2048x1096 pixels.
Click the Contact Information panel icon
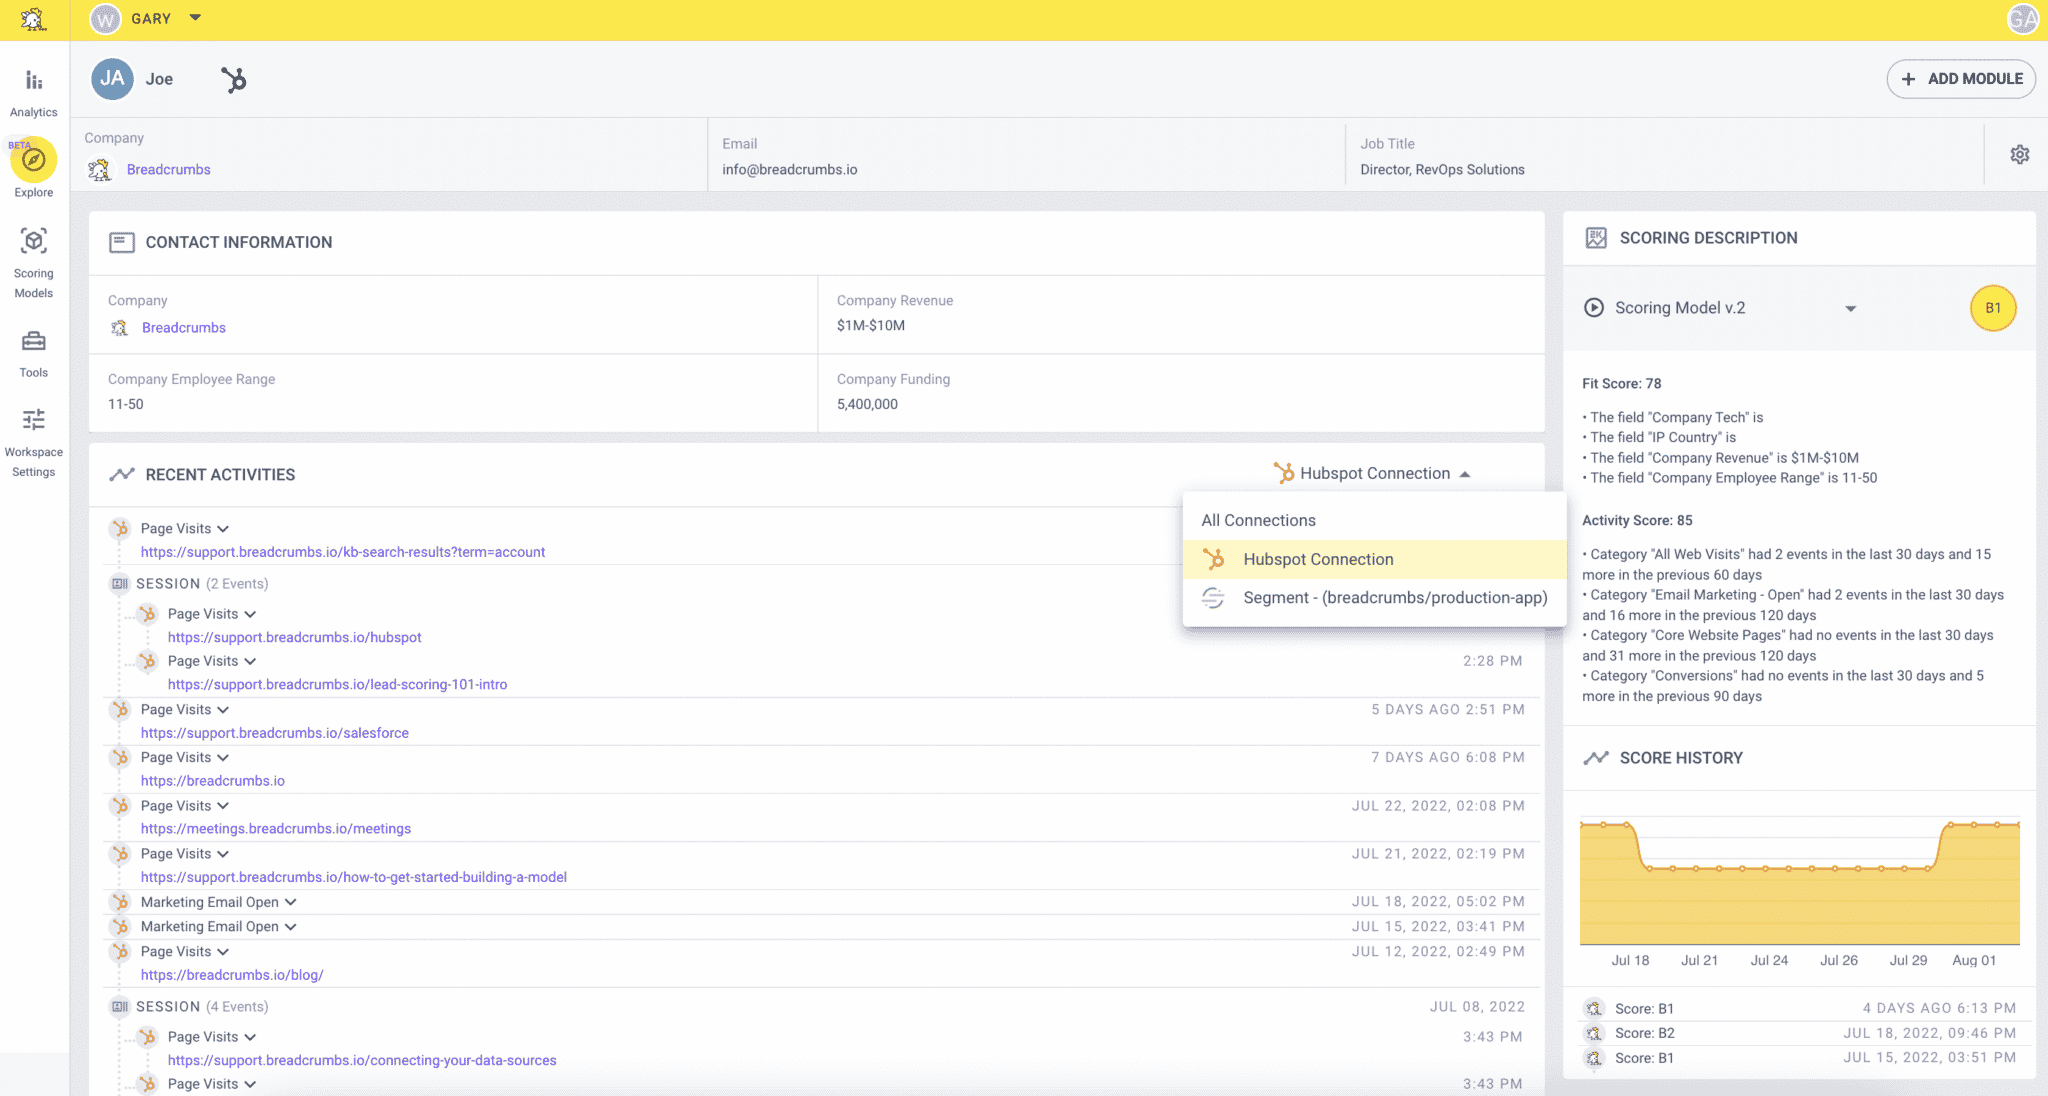(122, 242)
